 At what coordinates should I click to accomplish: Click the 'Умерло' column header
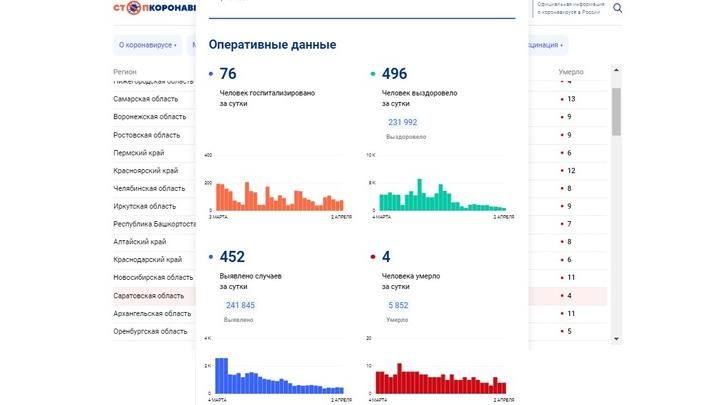click(x=571, y=72)
